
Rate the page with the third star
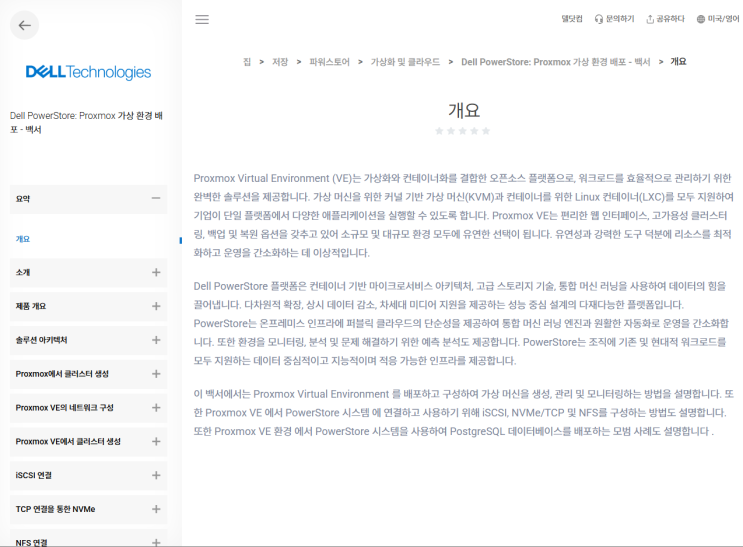[x=462, y=131]
